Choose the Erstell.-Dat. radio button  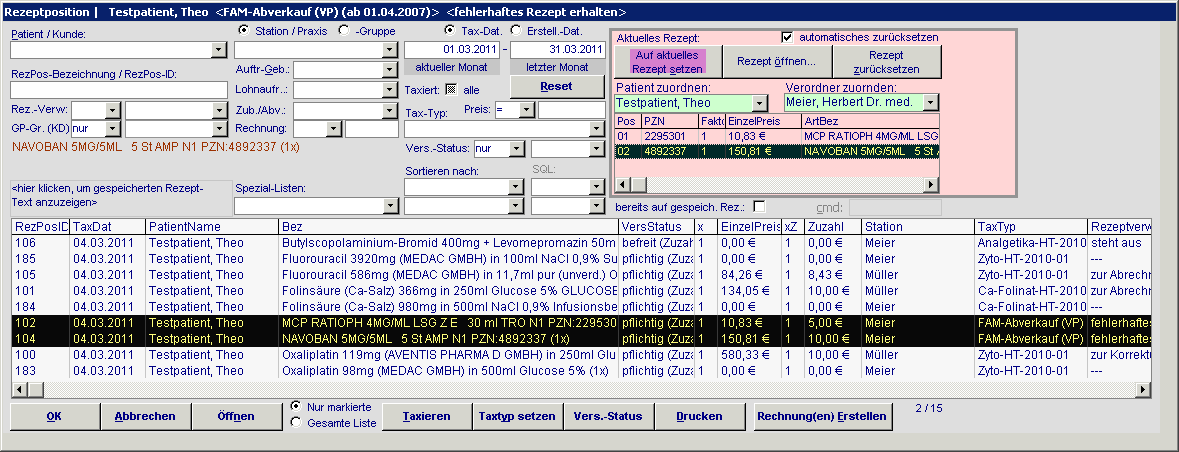point(516,31)
